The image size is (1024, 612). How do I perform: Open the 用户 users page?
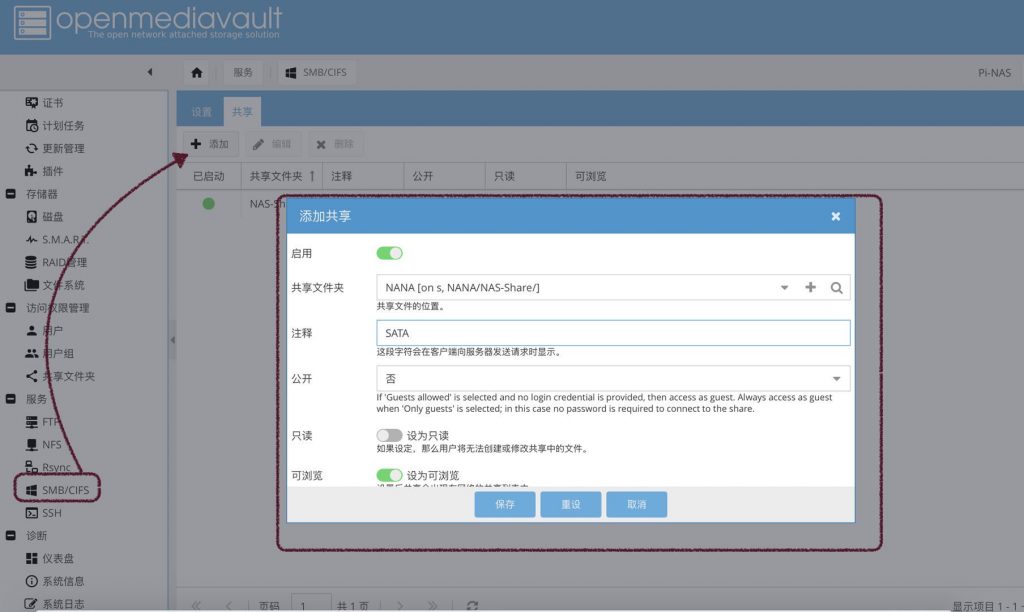pos(44,330)
